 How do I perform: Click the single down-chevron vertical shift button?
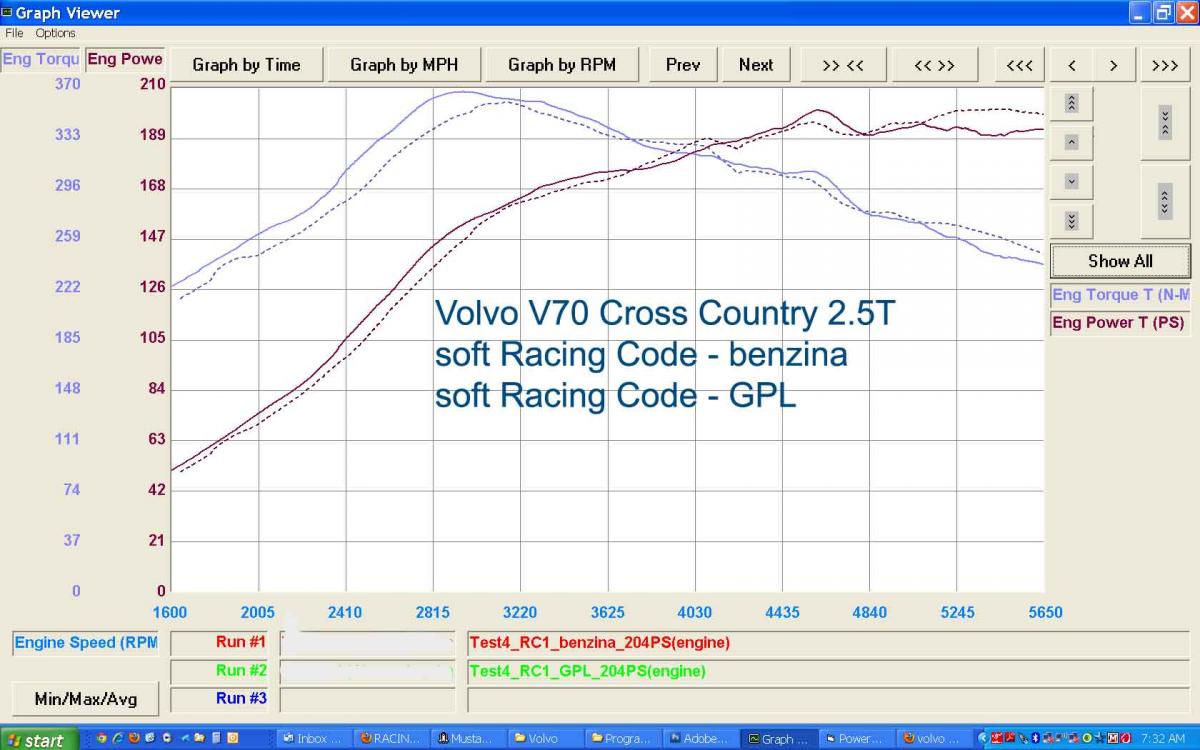click(x=1071, y=181)
